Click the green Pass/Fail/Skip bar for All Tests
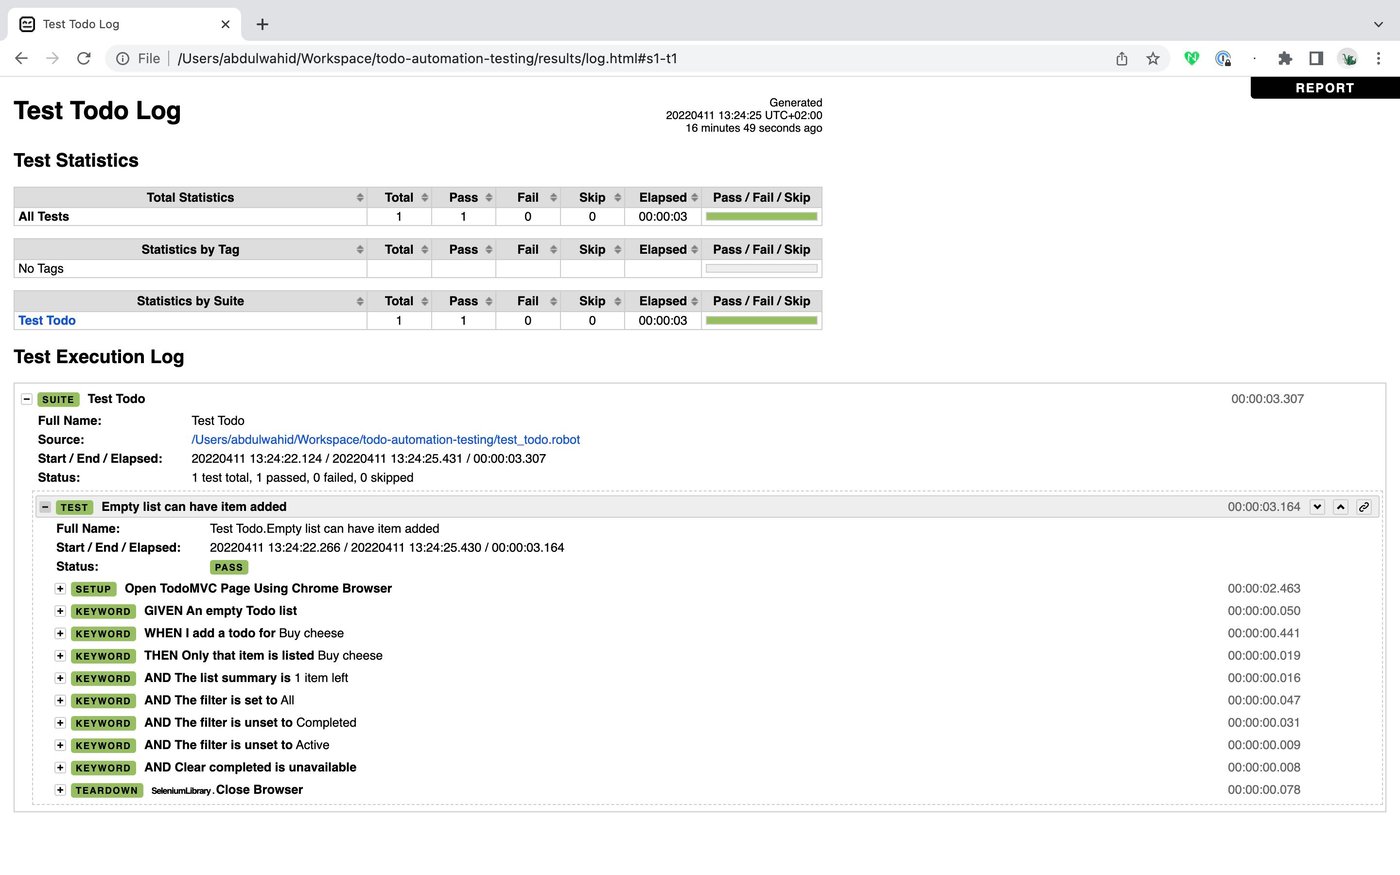 [761, 216]
